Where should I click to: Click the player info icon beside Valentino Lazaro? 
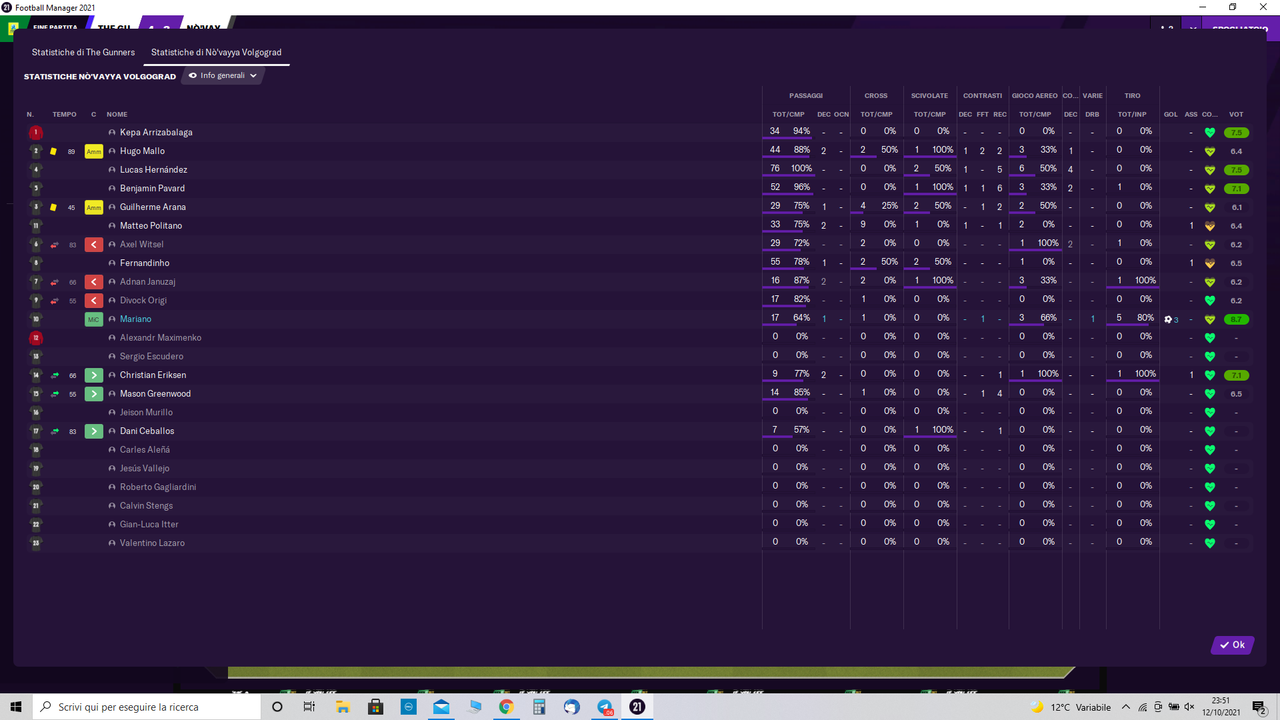tap(113, 543)
